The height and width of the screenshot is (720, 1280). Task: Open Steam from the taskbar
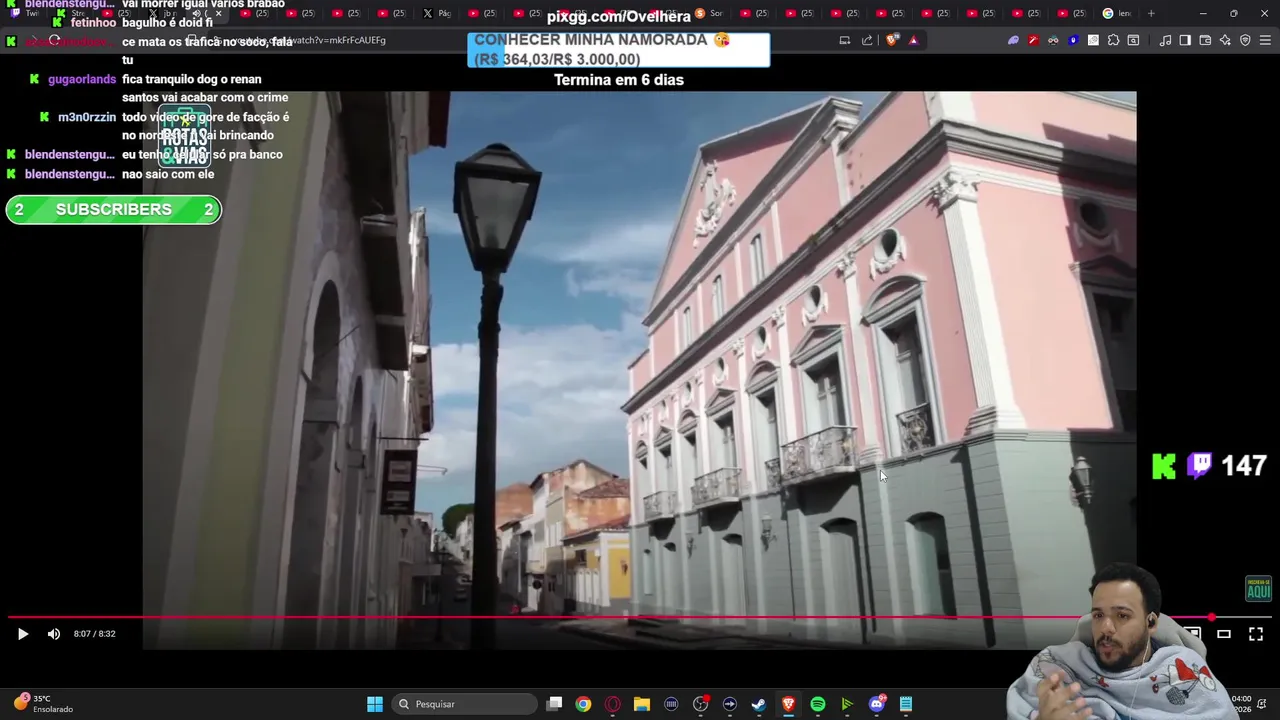point(759,704)
